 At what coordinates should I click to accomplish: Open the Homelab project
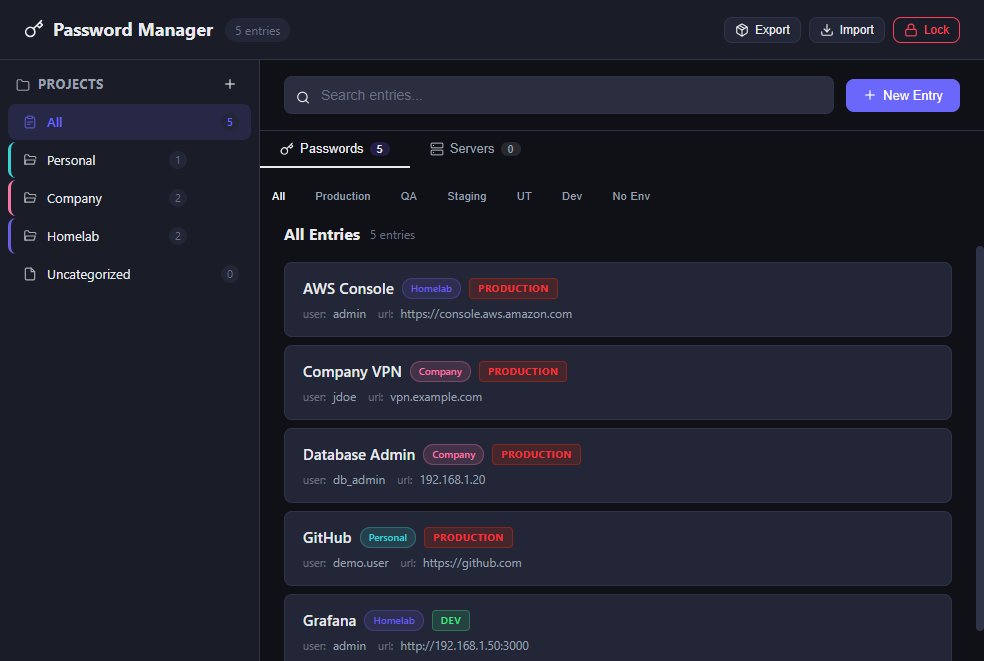click(129, 236)
